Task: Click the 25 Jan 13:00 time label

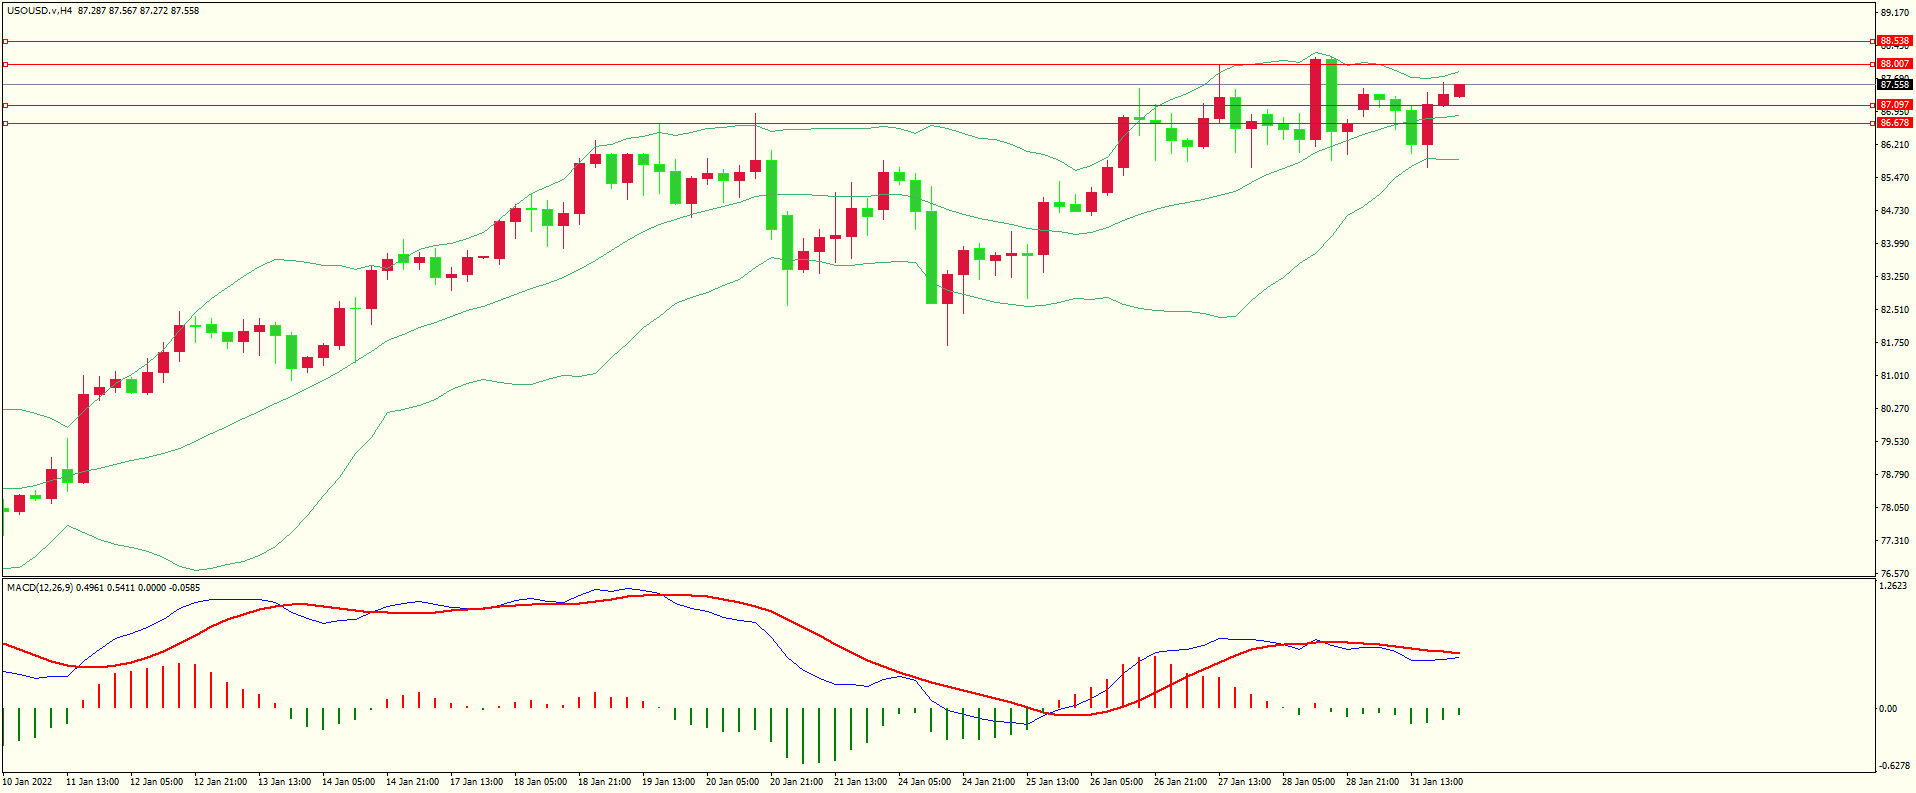Action: (1053, 782)
